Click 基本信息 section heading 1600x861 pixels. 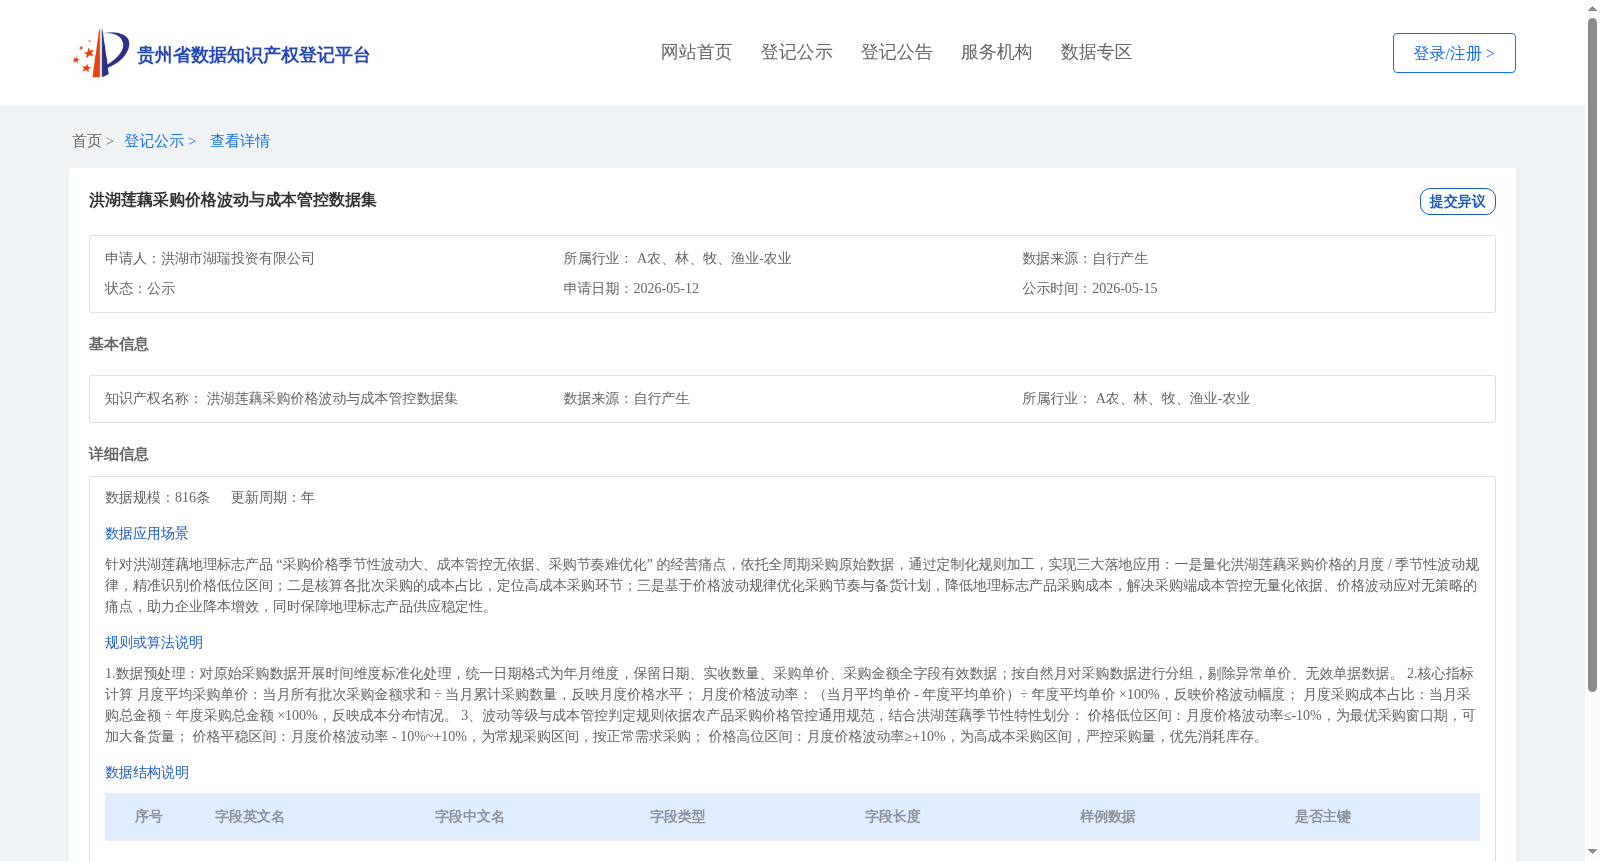click(x=118, y=344)
